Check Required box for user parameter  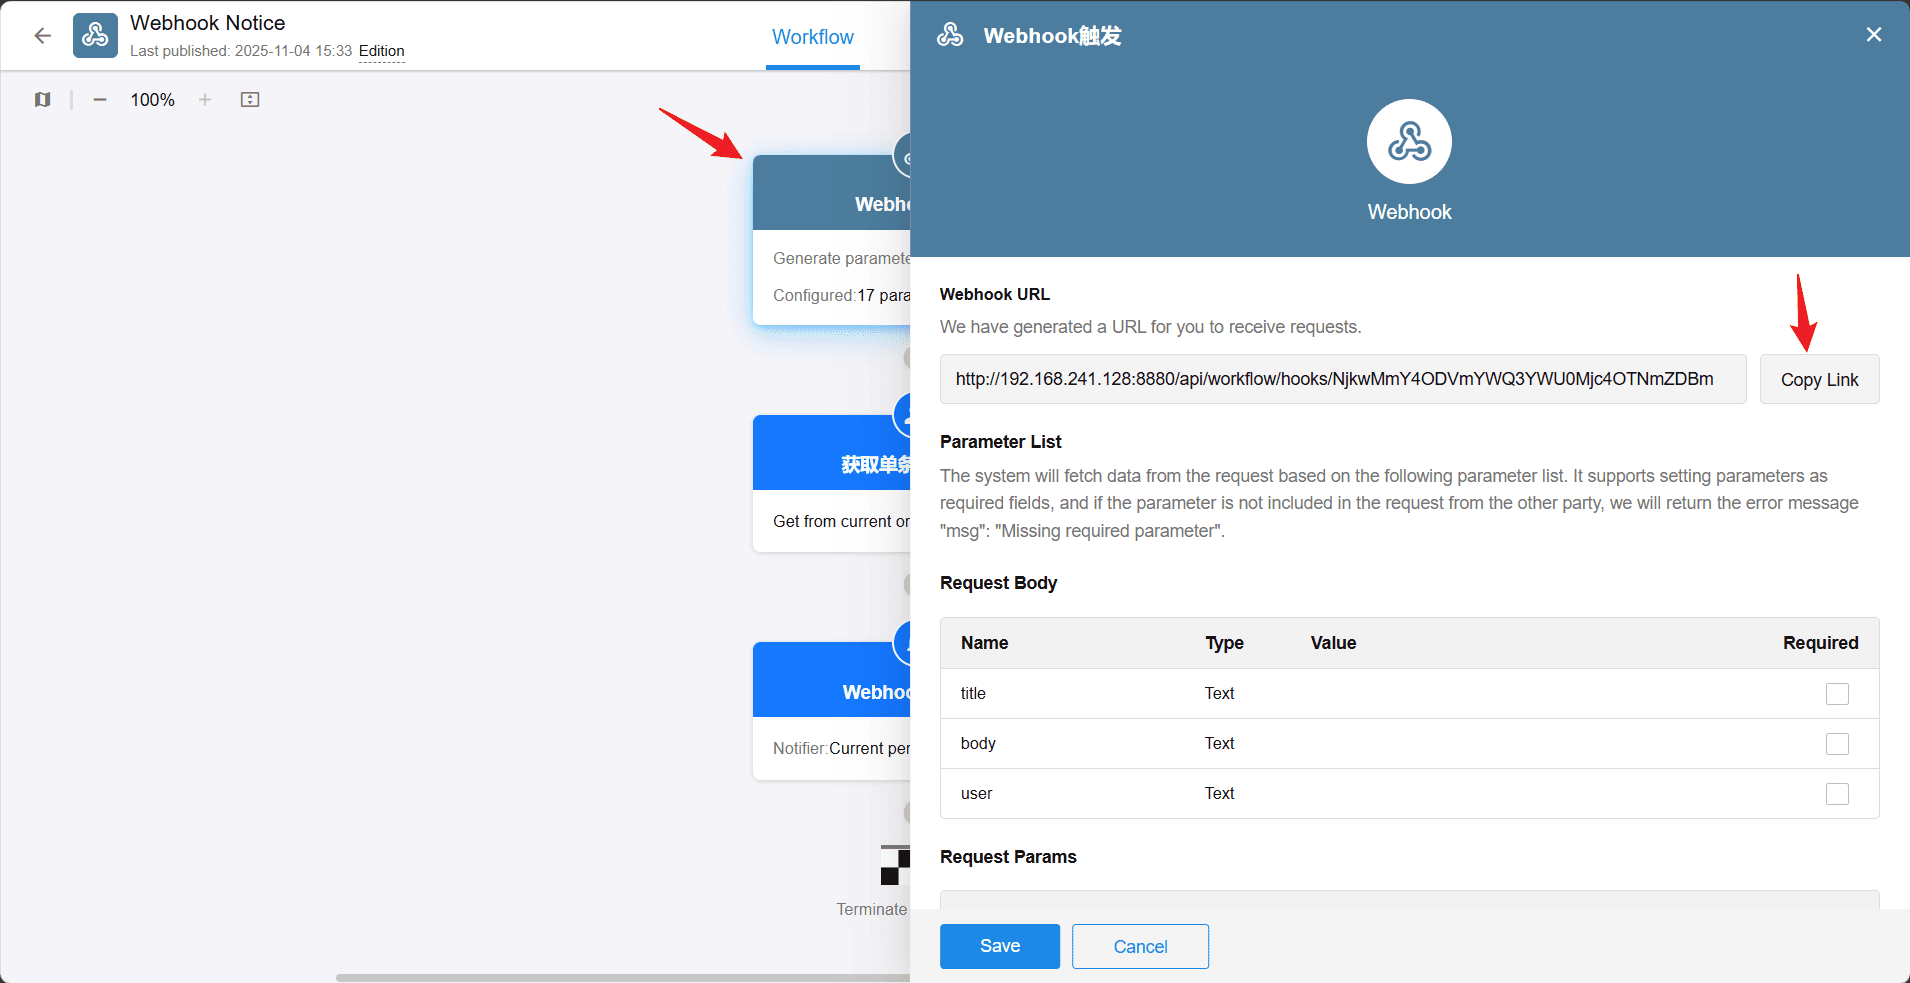click(x=1836, y=794)
